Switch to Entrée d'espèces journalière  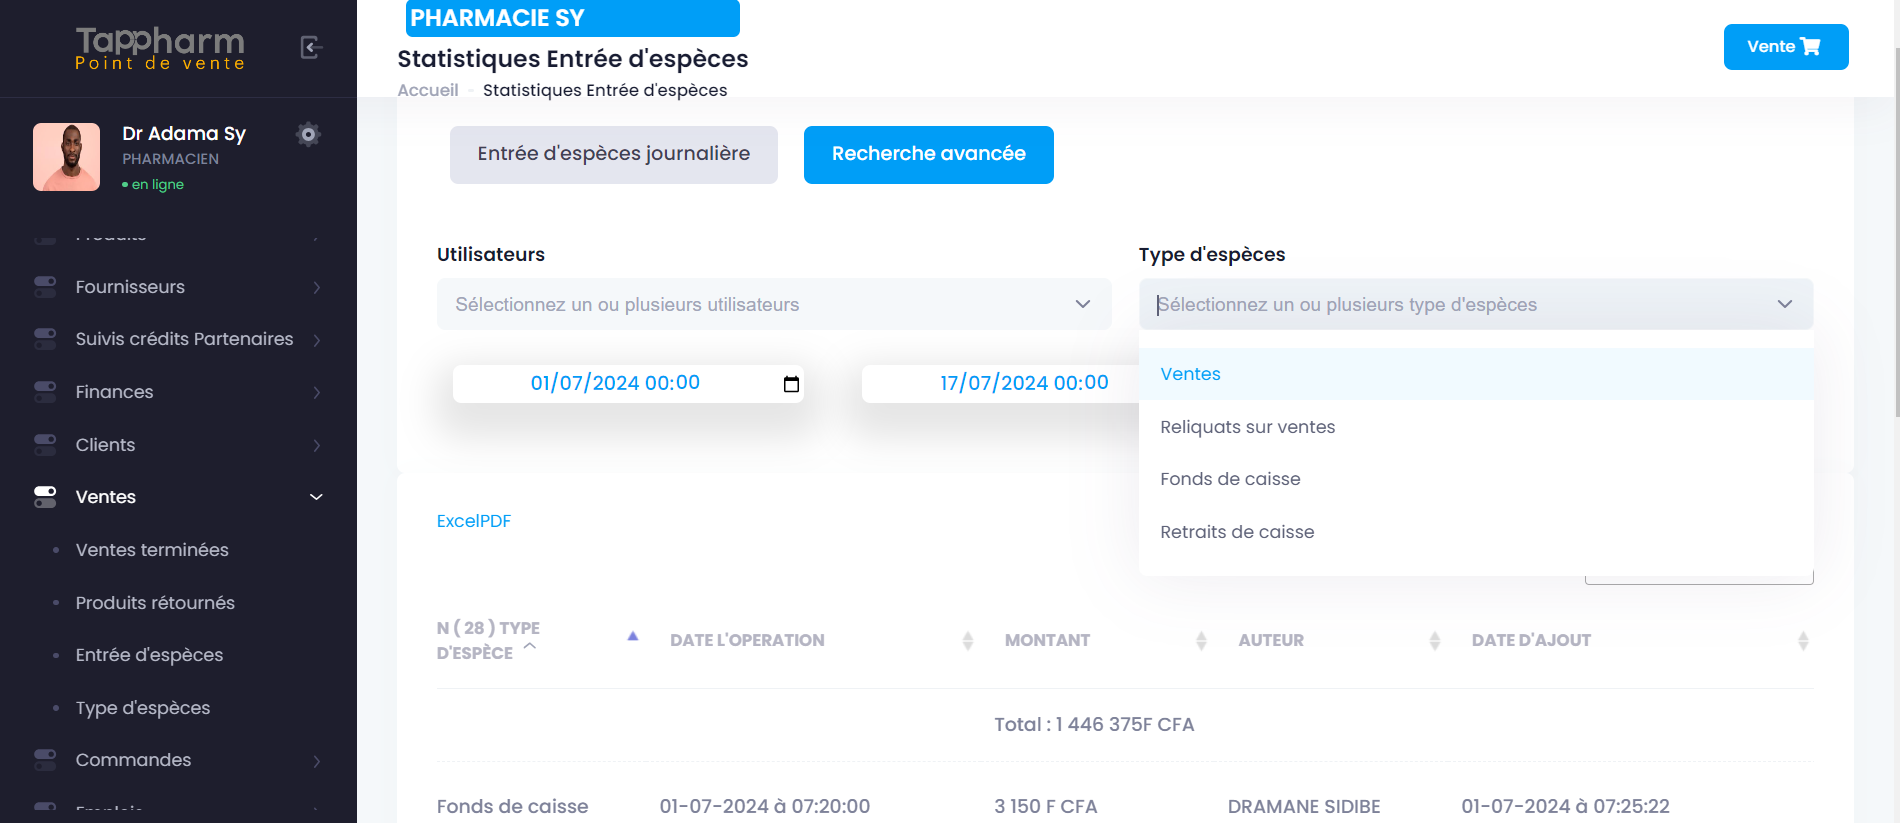(613, 154)
